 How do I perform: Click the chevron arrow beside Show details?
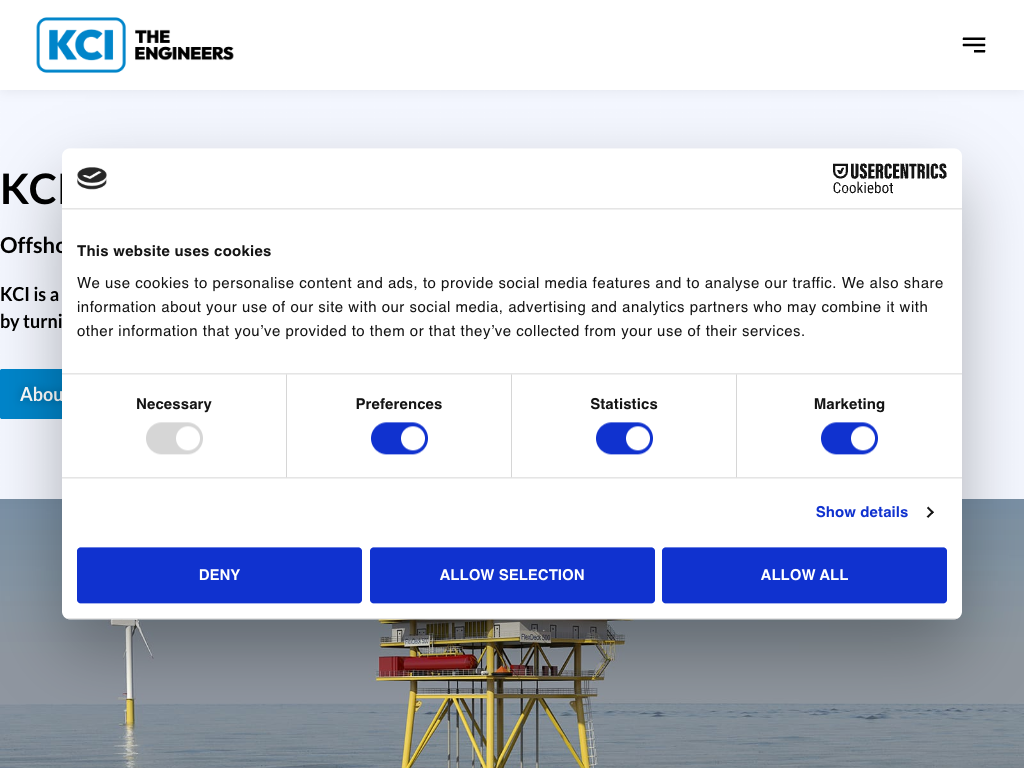click(930, 512)
